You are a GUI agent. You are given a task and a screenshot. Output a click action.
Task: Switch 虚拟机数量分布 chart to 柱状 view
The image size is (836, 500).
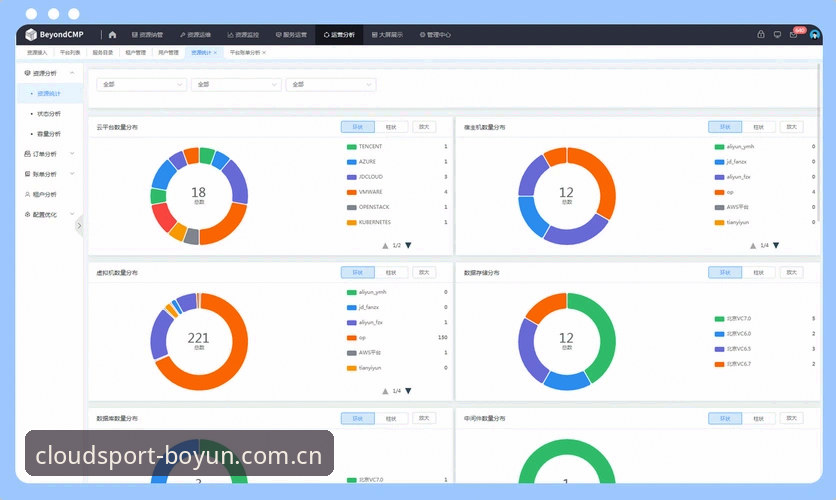391,272
